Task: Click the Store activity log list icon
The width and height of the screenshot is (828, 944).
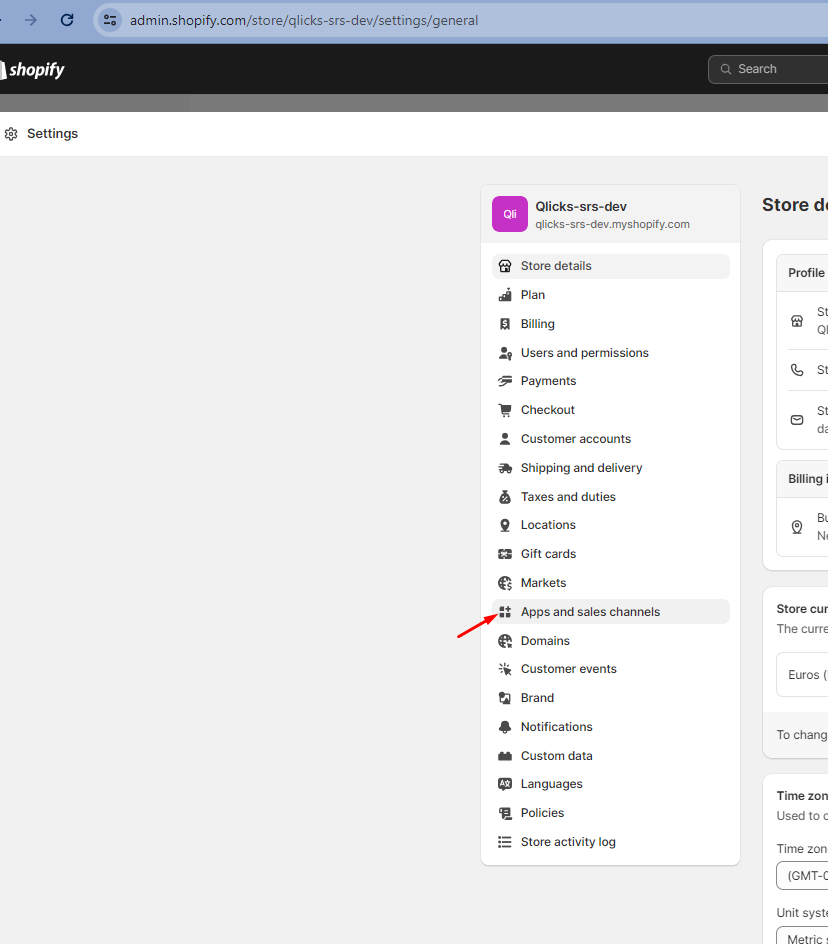Action: 505,842
